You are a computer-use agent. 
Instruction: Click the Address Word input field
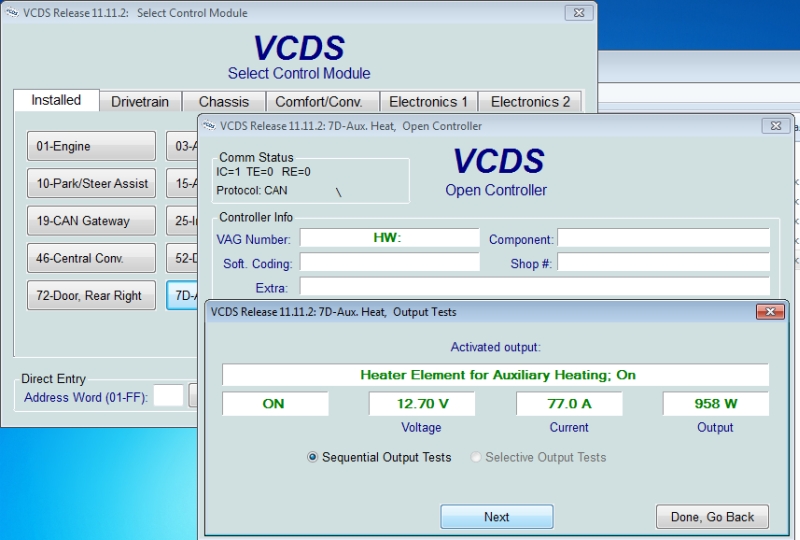(168, 396)
